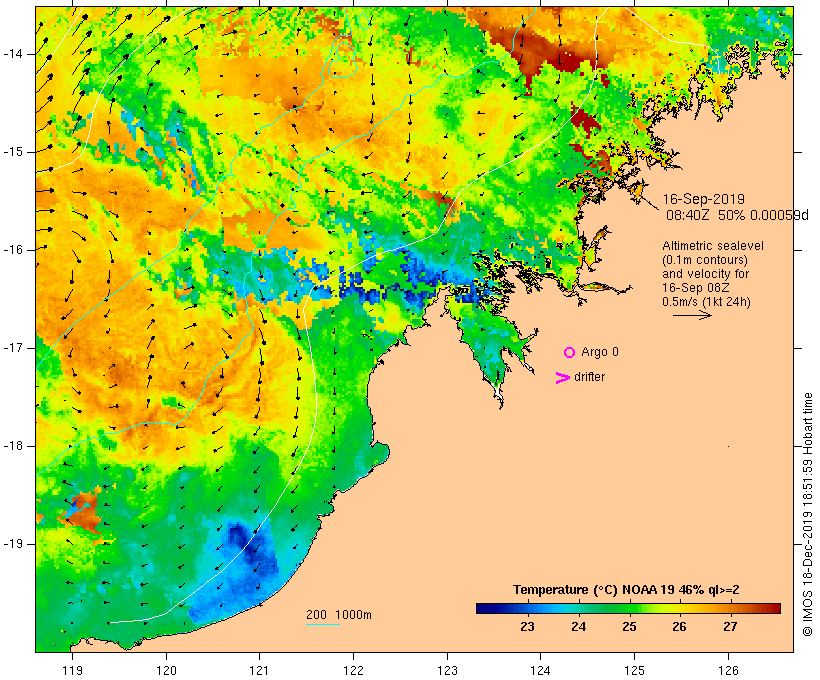Click the 124 longitude axis label
The height and width of the screenshot is (680, 820).
tap(540, 671)
